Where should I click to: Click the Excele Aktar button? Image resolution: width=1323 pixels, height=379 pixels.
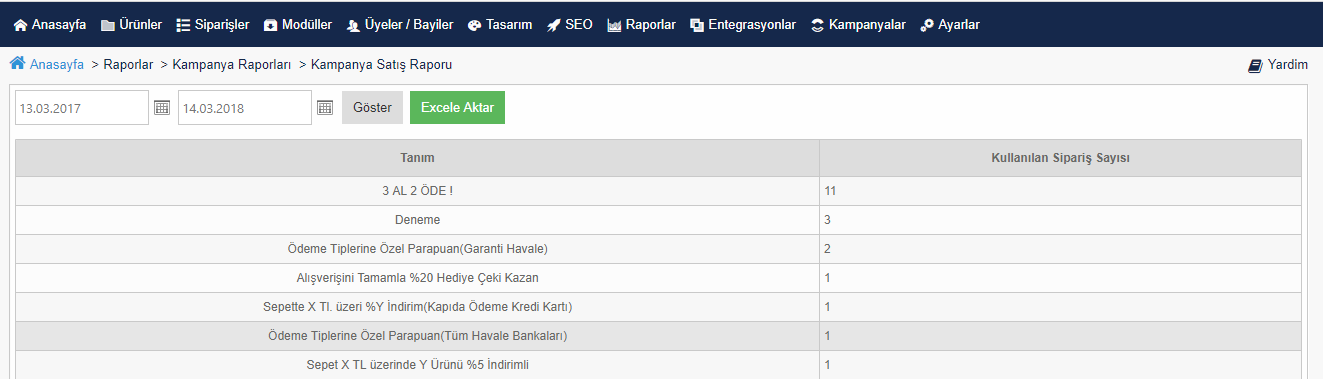[x=457, y=107]
